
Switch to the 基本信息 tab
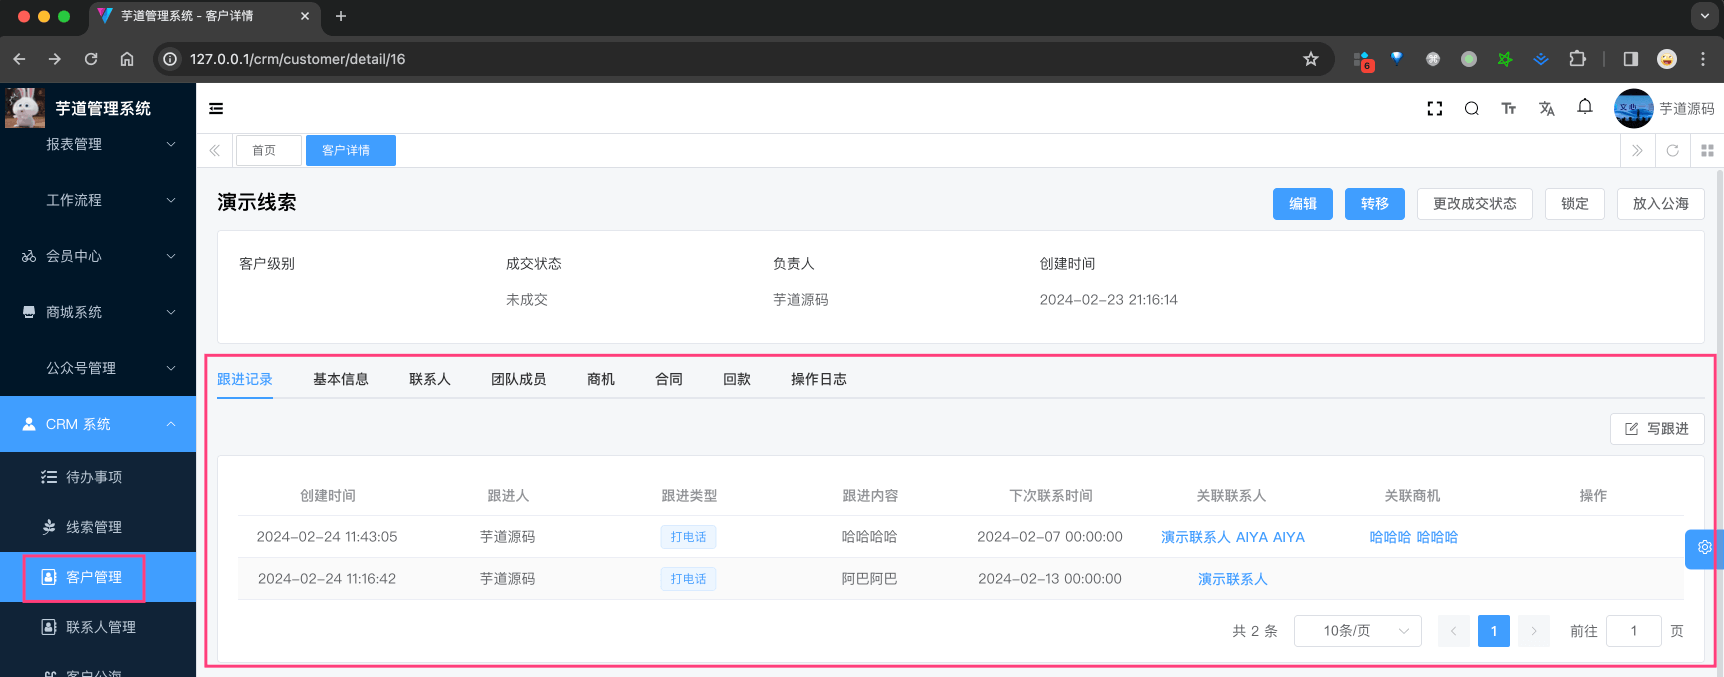point(340,379)
